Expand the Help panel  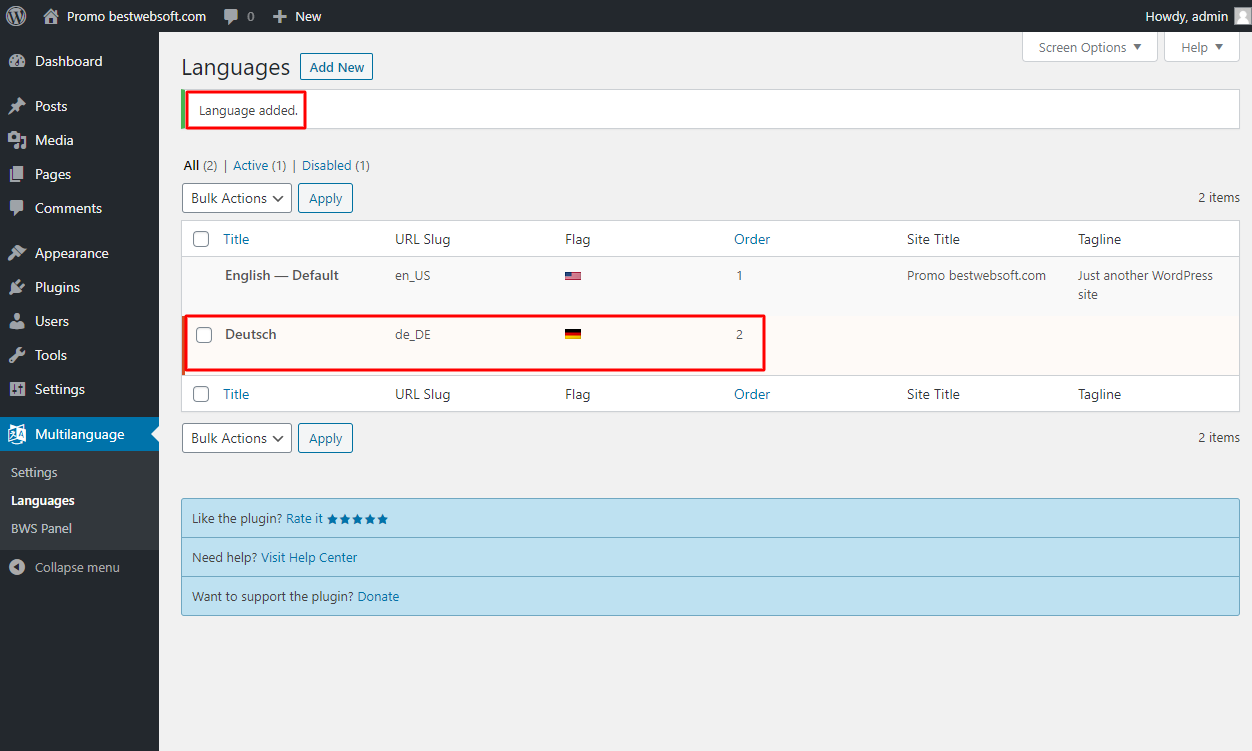tap(1202, 47)
